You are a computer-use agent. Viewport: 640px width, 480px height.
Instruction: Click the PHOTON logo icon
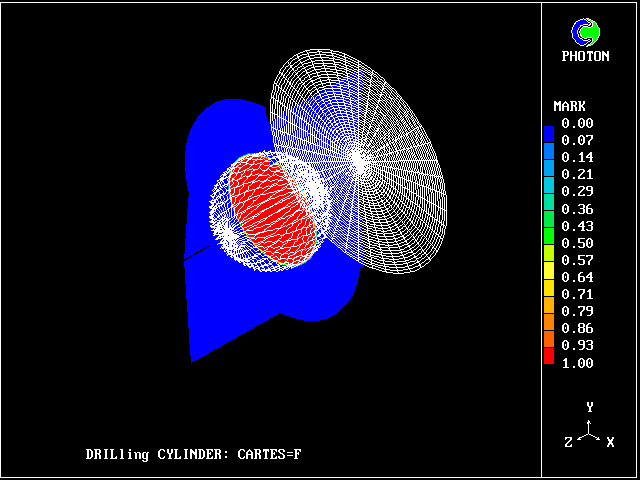(x=587, y=32)
